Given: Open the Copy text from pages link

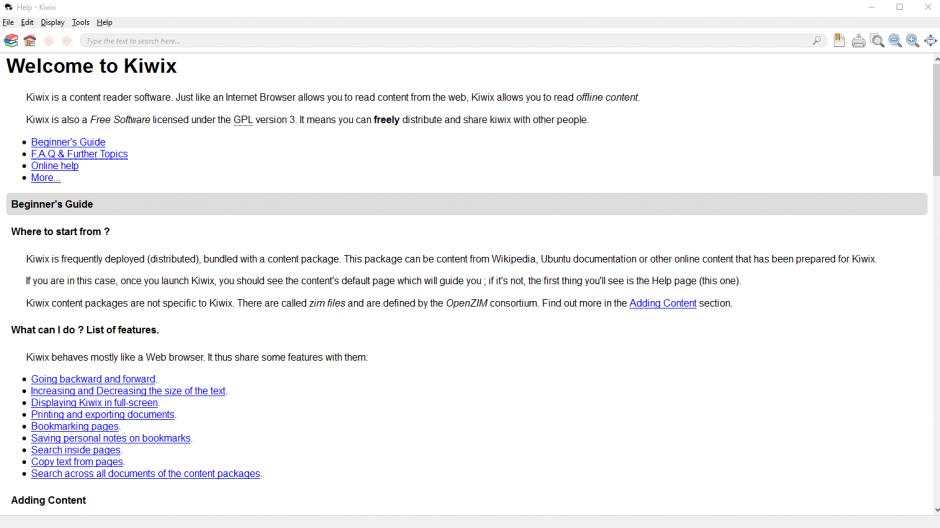Looking at the screenshot, I should (x=77, y=461).
